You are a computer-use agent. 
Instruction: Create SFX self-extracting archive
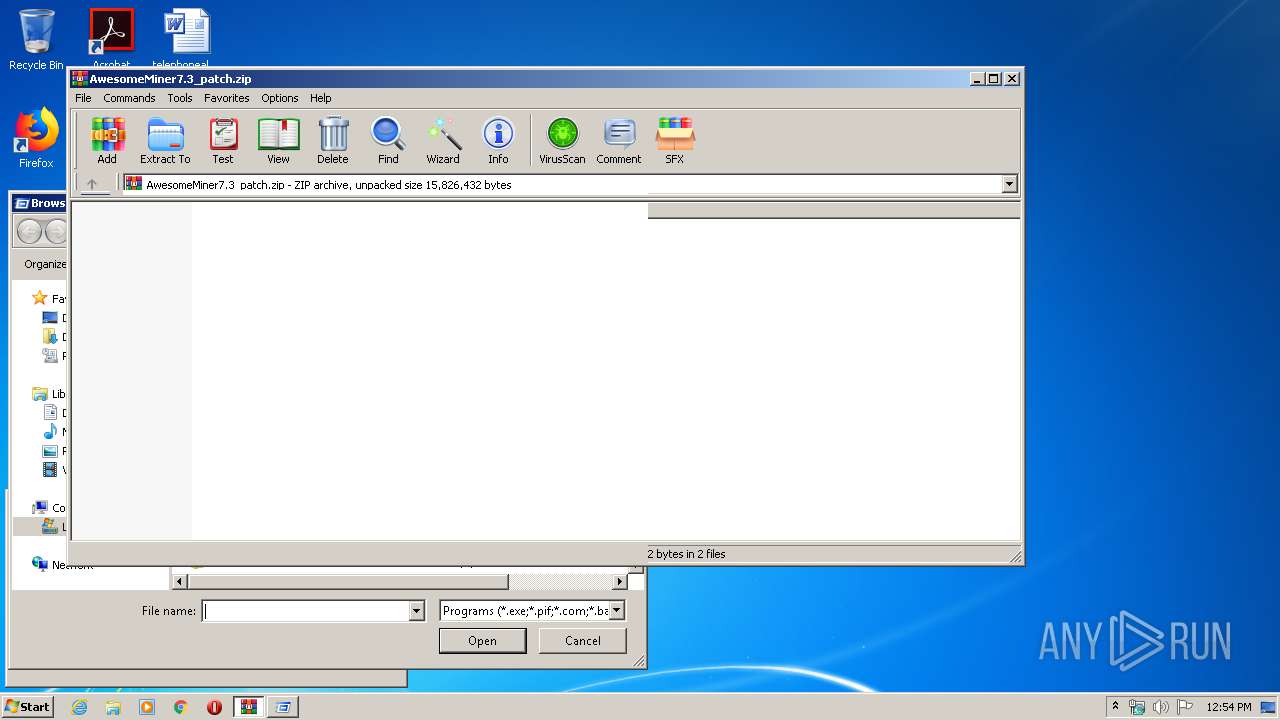tap(675, 140)
